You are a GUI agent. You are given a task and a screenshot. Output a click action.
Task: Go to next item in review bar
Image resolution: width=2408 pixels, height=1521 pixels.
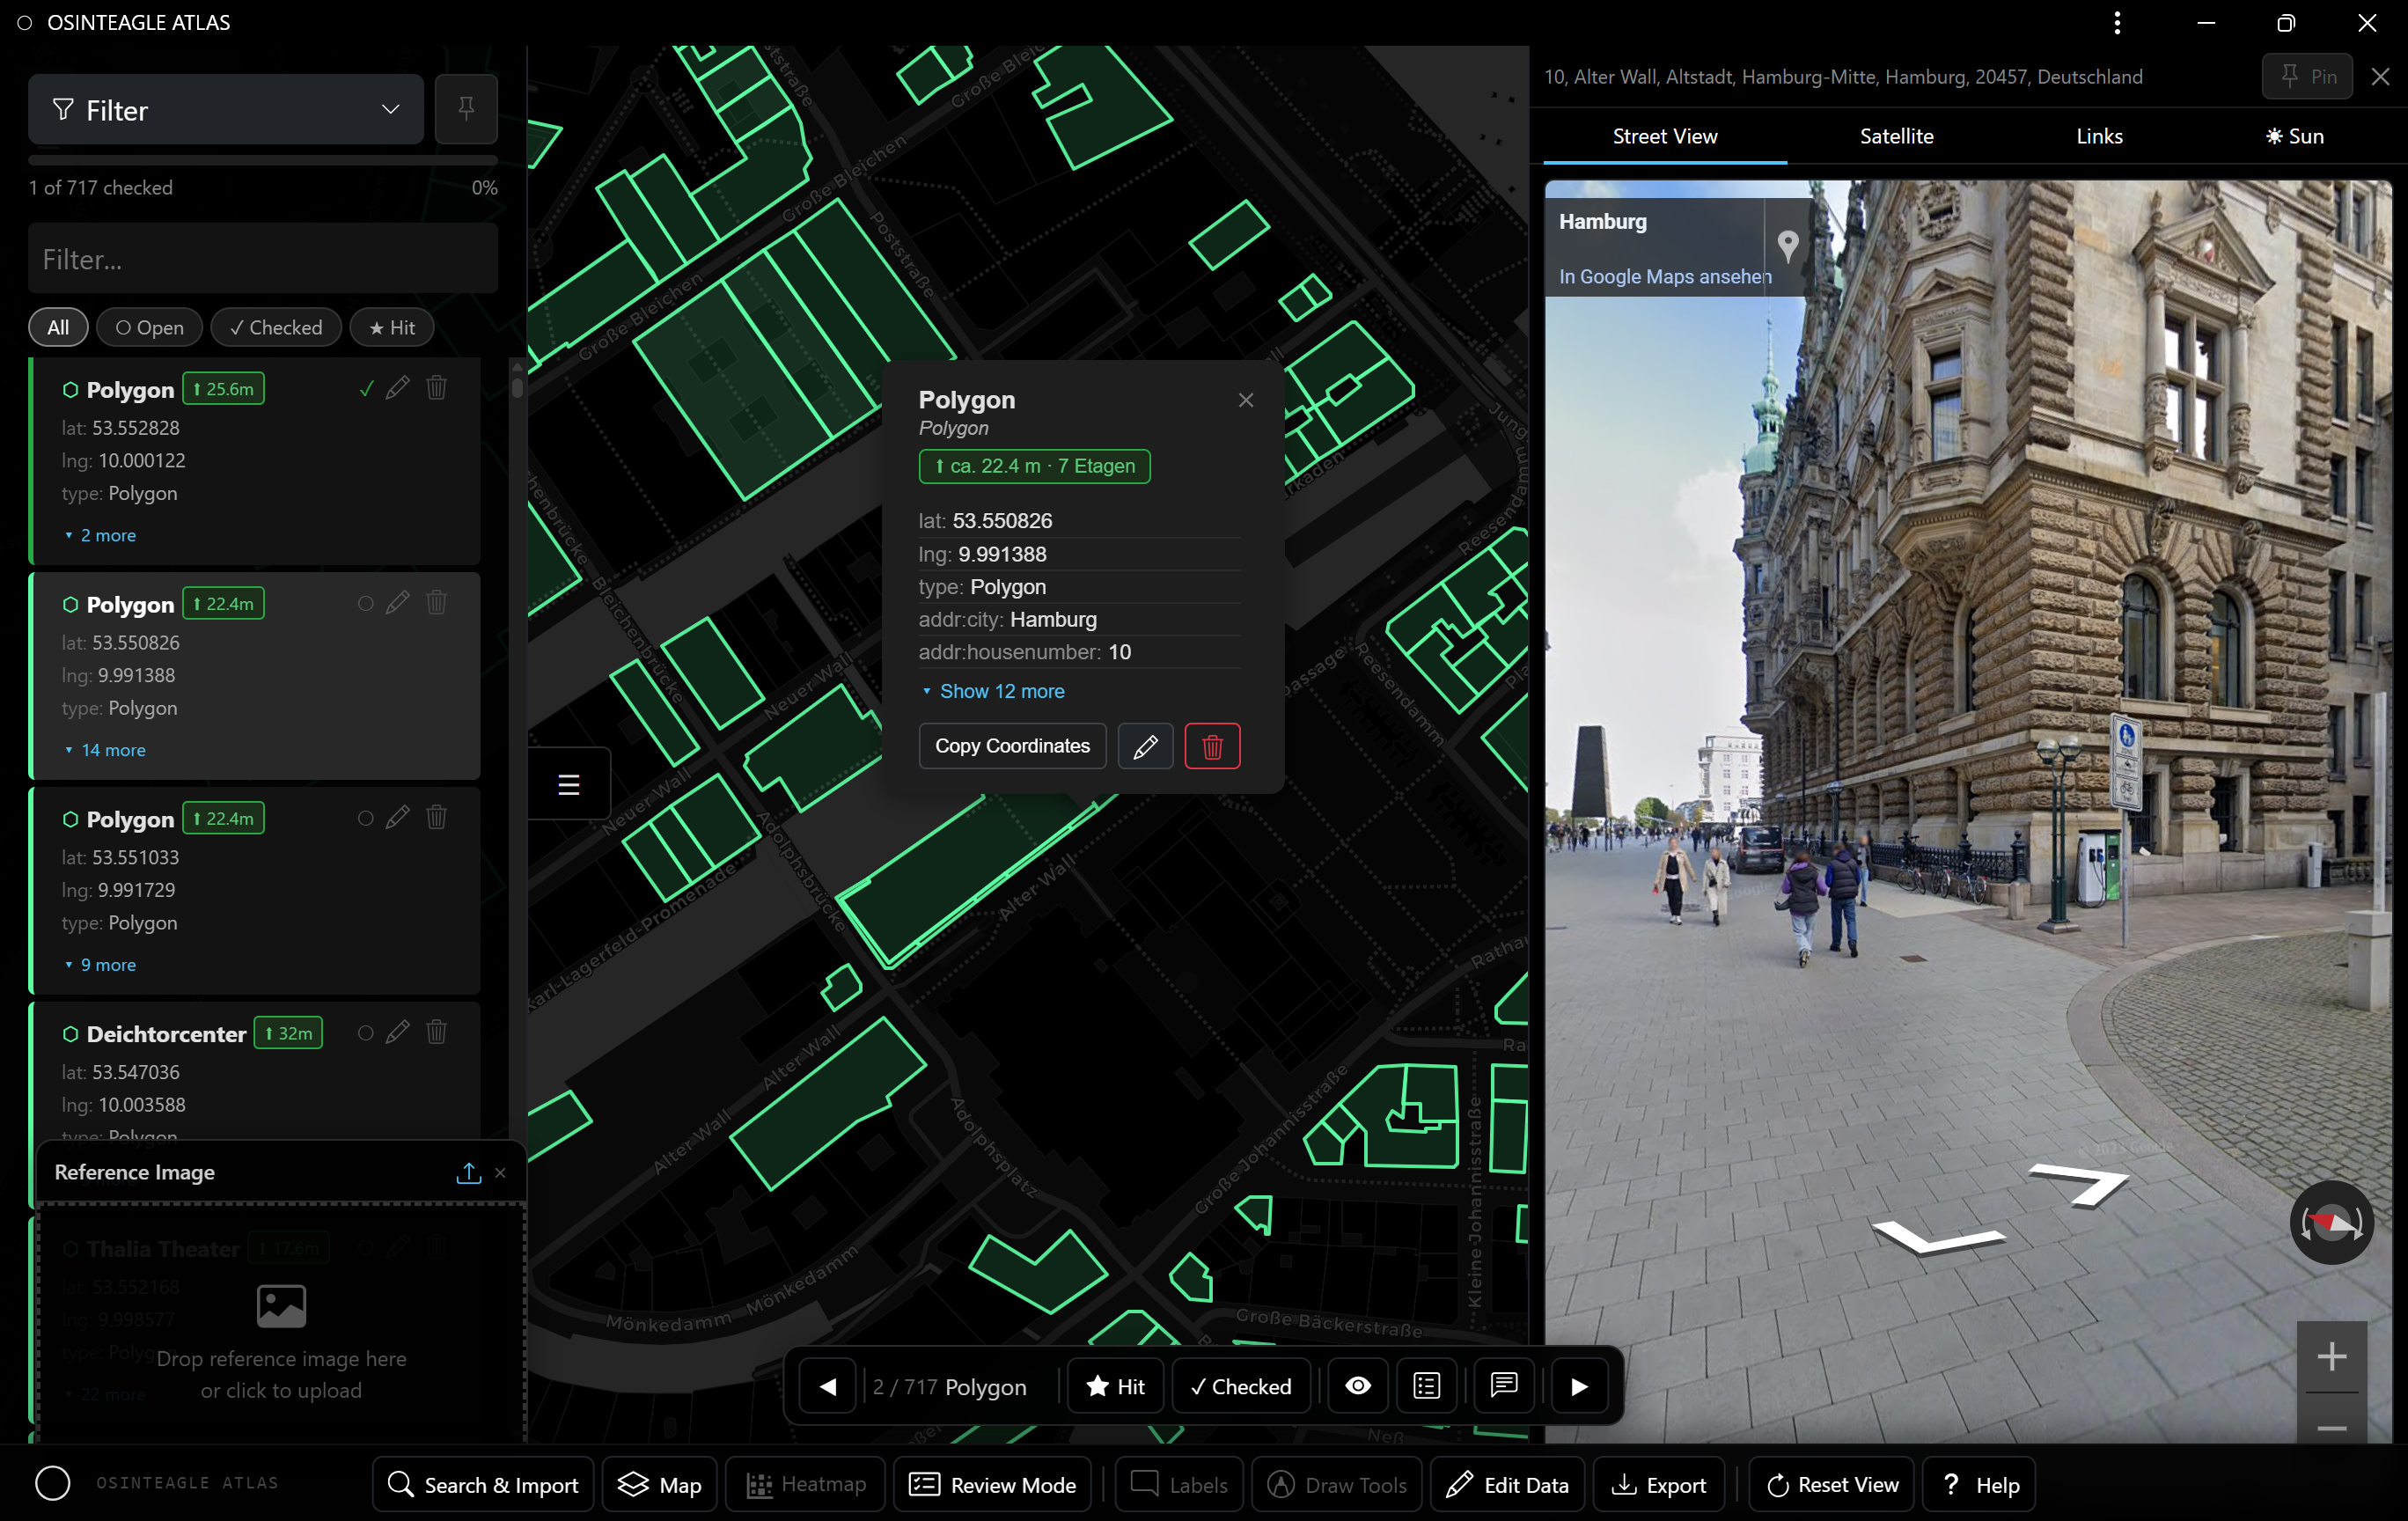1580,1387
